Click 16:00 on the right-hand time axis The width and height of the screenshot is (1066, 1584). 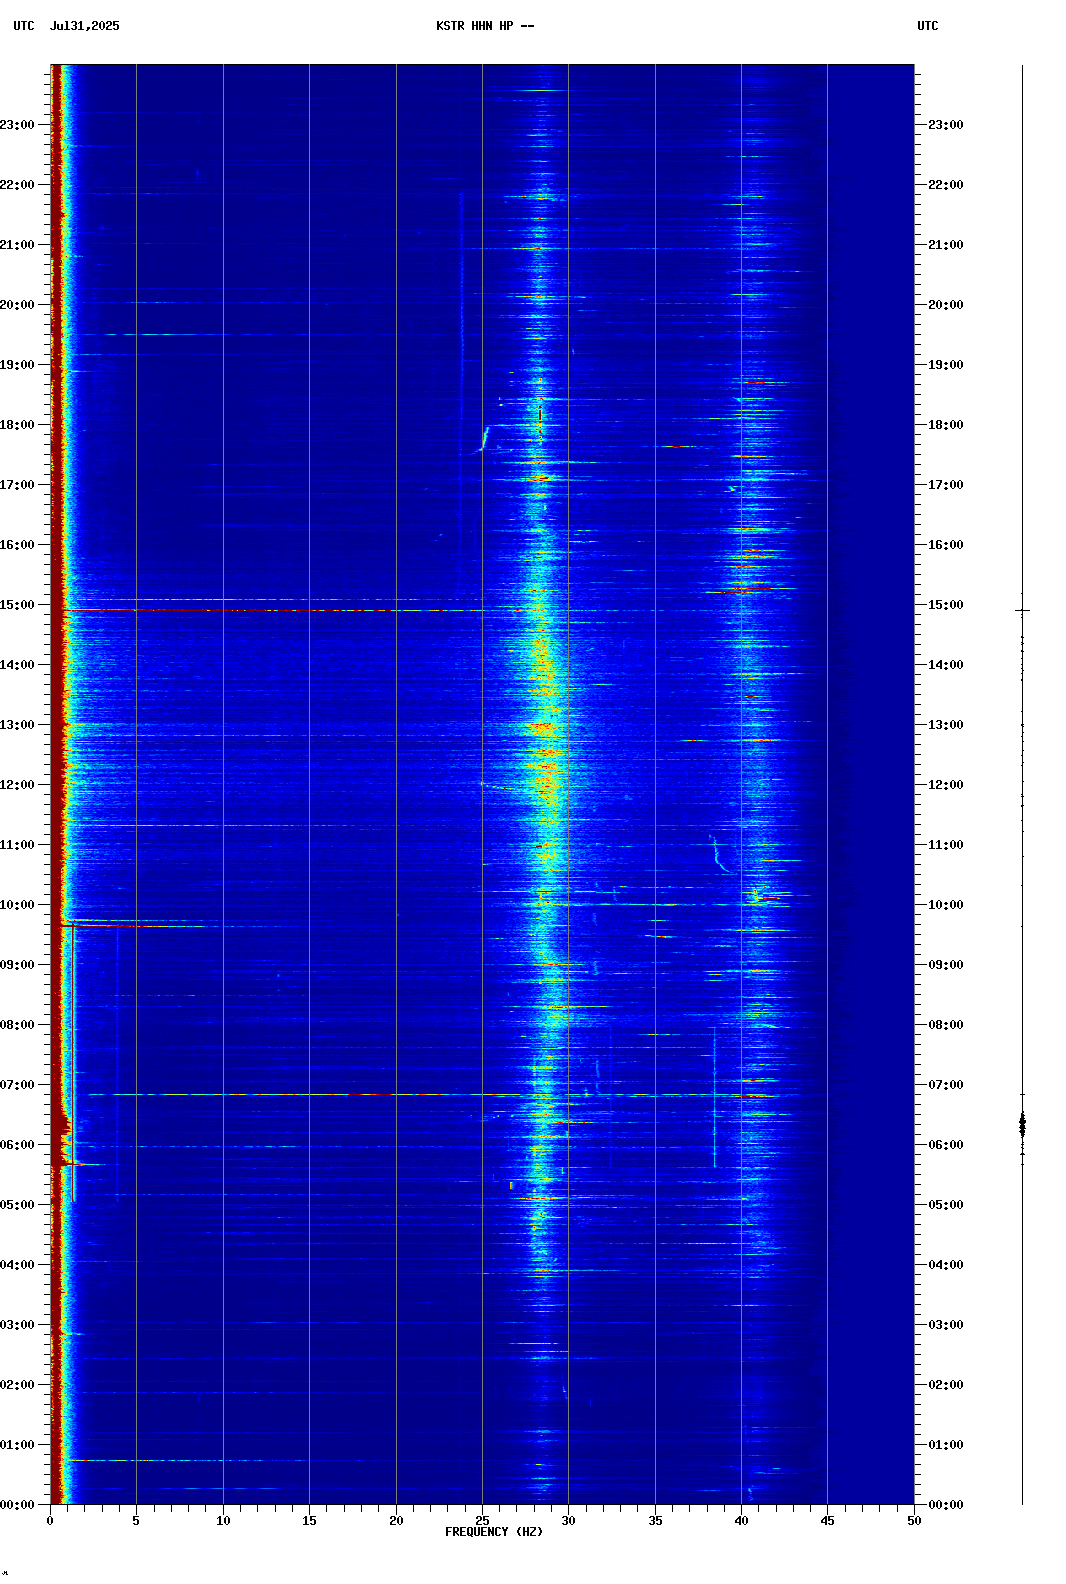[x=946, y=545]
